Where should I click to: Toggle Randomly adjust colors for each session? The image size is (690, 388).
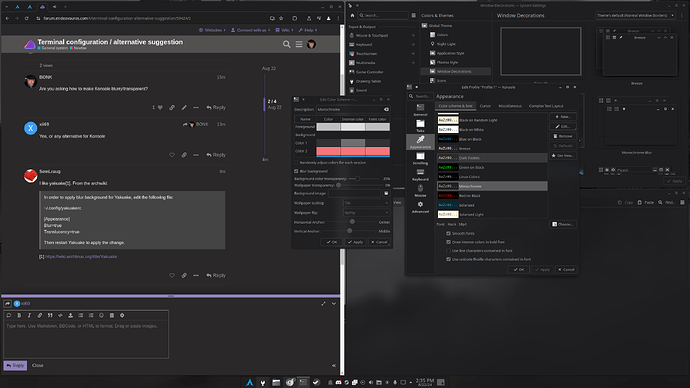click(x=296, y=162)
